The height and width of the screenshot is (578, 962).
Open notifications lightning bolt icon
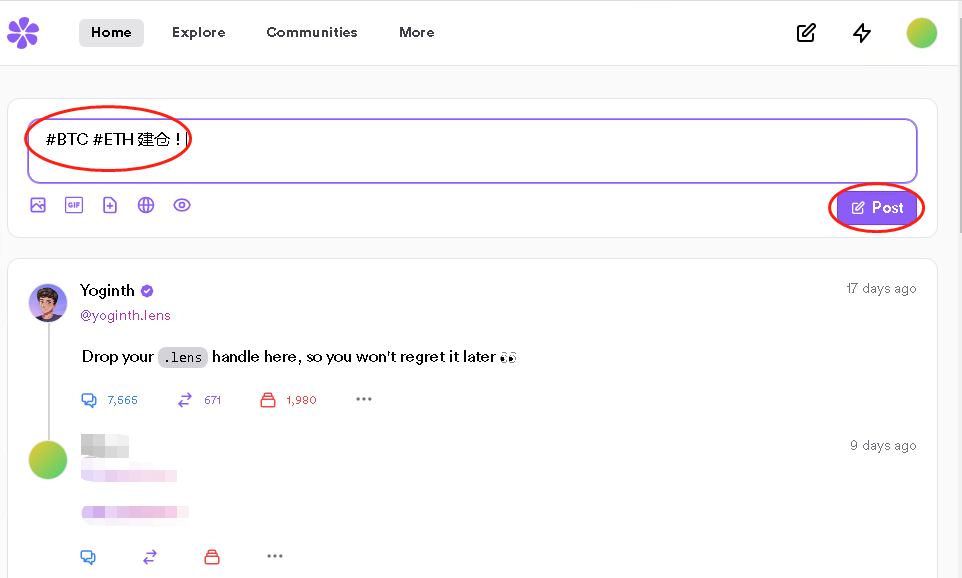(x=862, y=33)
